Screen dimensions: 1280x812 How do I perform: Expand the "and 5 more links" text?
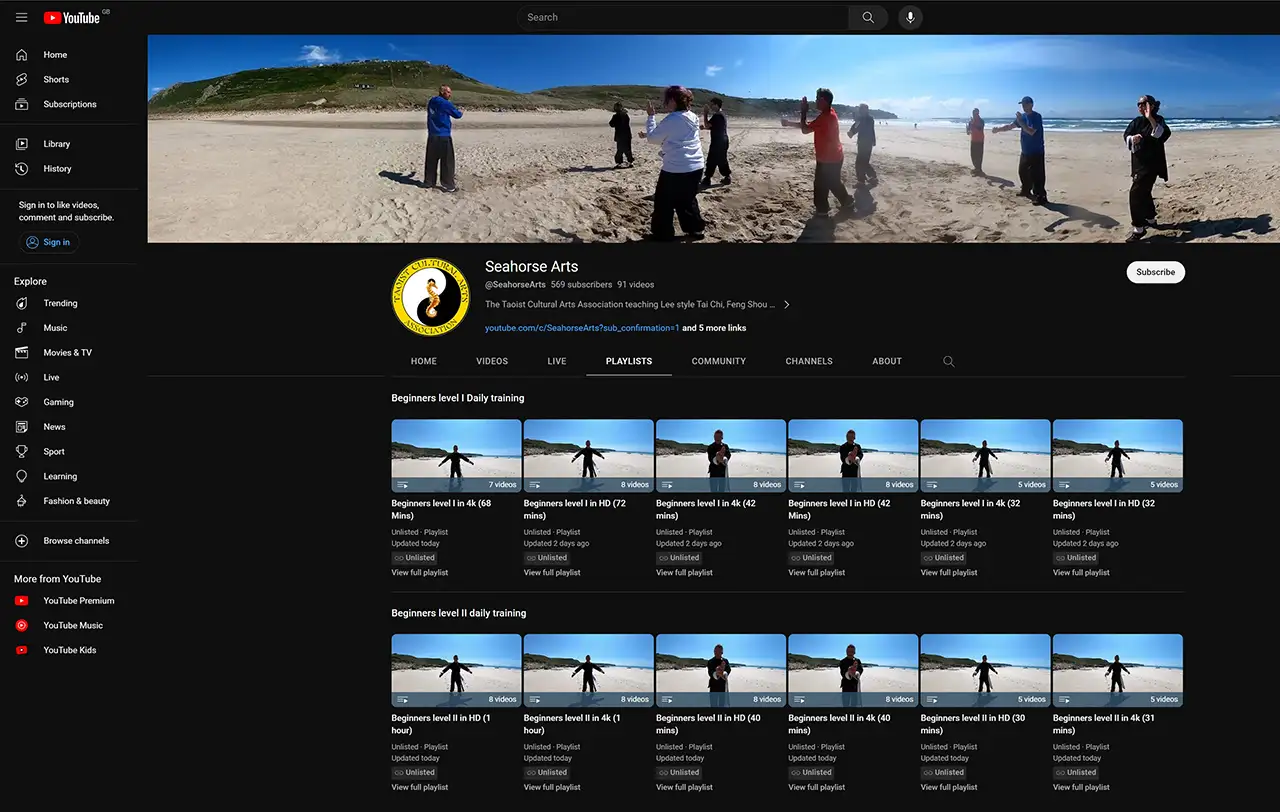pos(714,328)
